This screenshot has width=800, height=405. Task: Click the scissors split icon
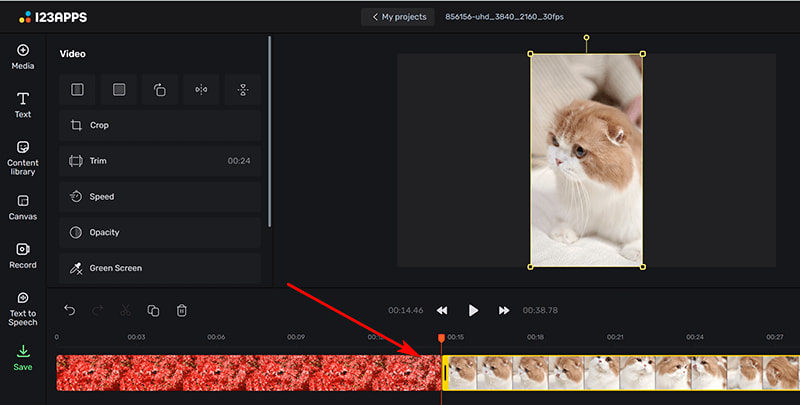click(x=126, y=310)
